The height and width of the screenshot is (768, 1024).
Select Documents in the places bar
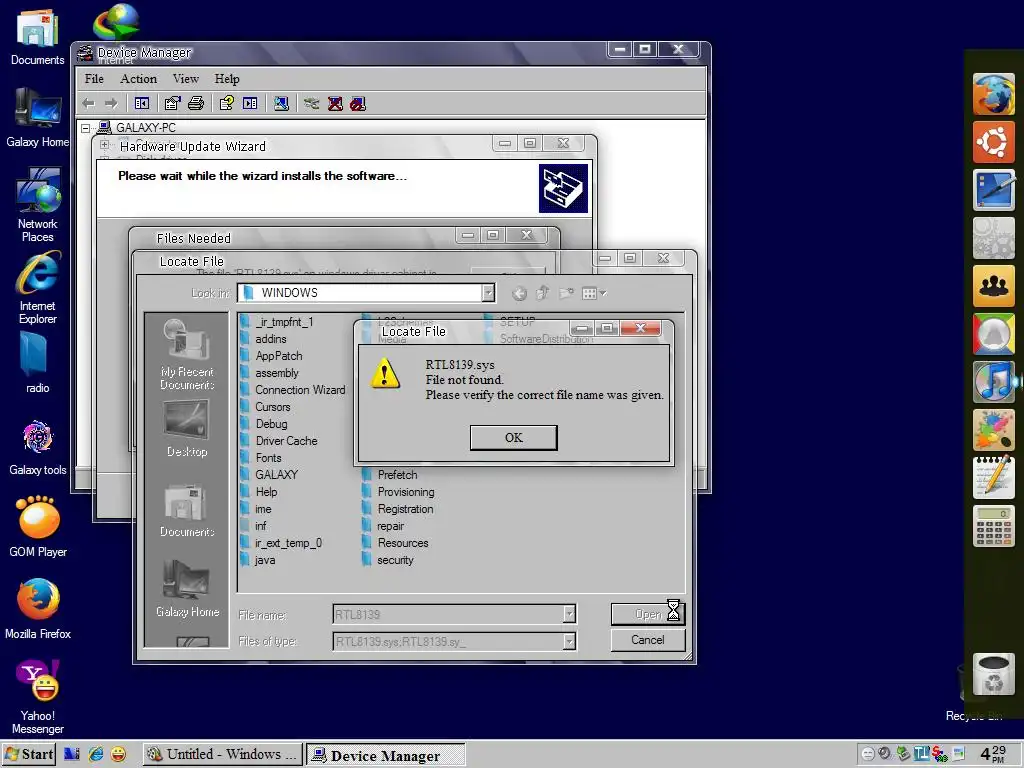(187, 511)
